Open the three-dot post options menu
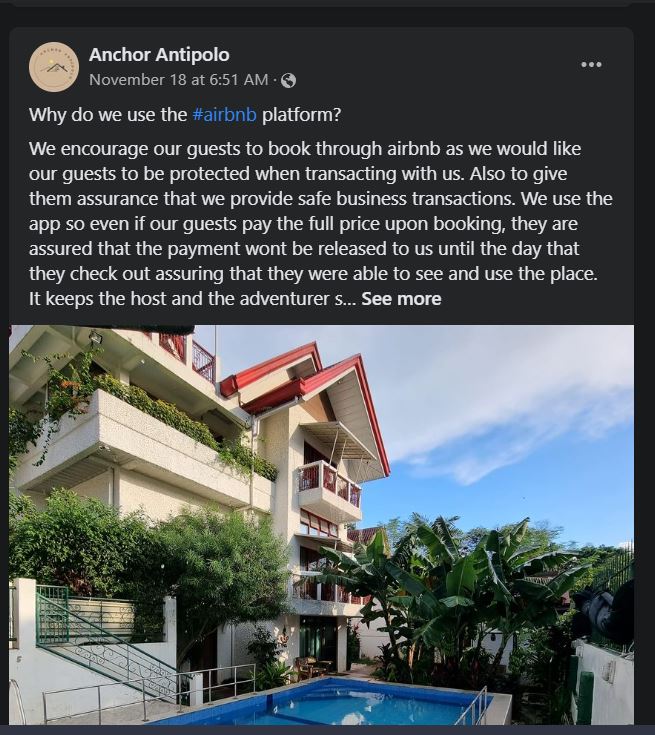 pos(591,65)
